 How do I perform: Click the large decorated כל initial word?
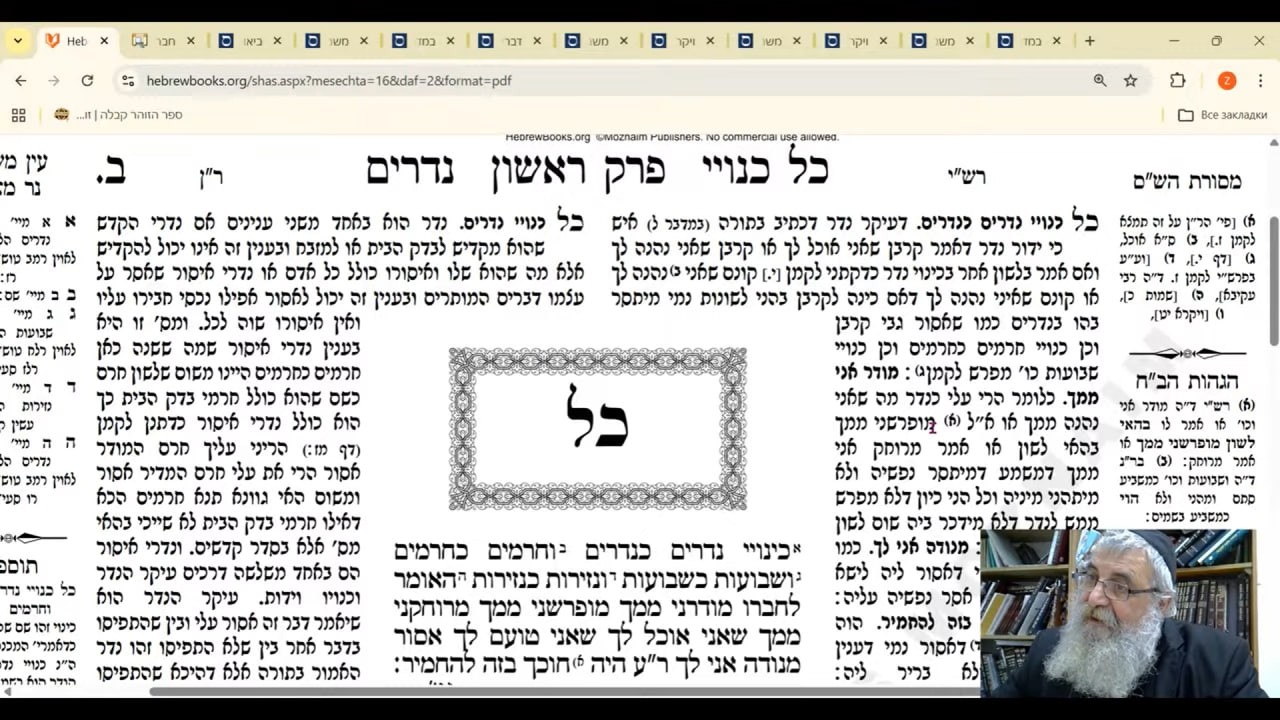(x=597, y=418)
